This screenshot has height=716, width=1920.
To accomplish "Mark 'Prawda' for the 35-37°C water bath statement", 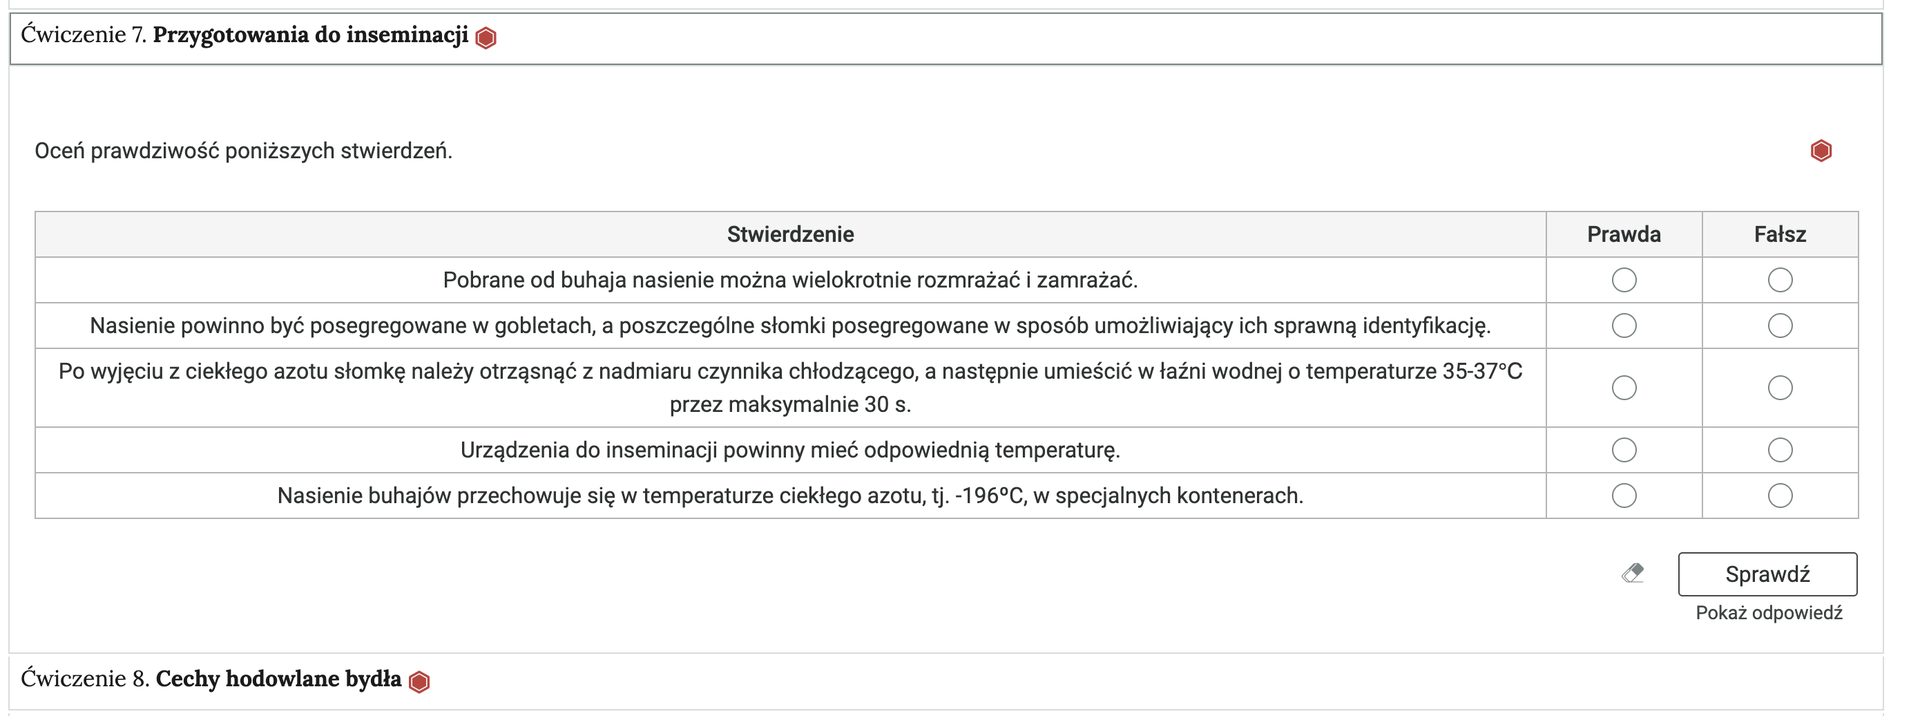I will pyautogui.click(x=1624, y=387).
